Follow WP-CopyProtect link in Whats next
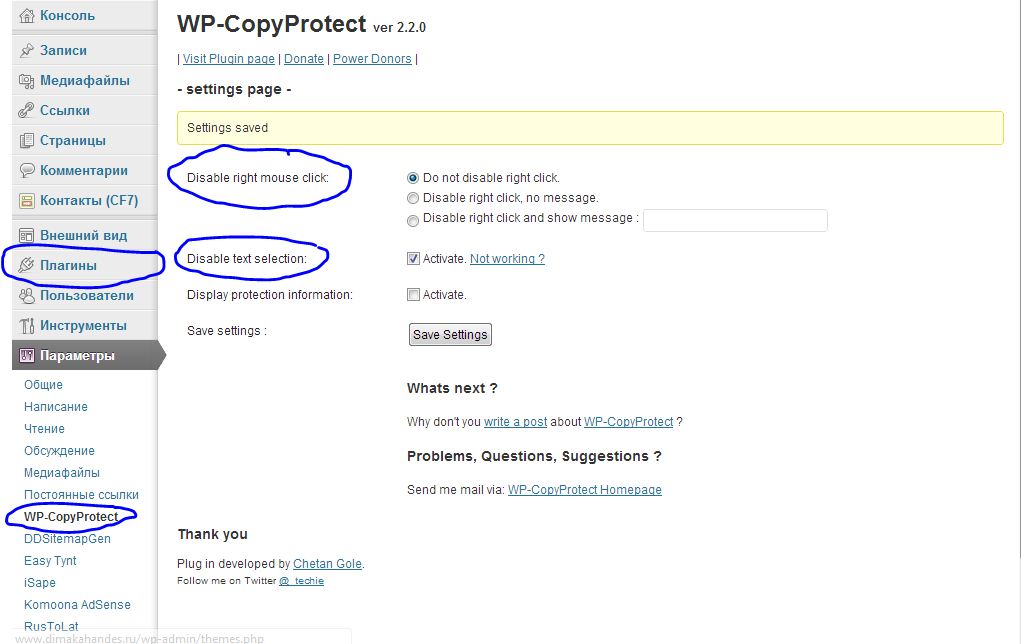The image size is (1021, 644). [628, 422]
